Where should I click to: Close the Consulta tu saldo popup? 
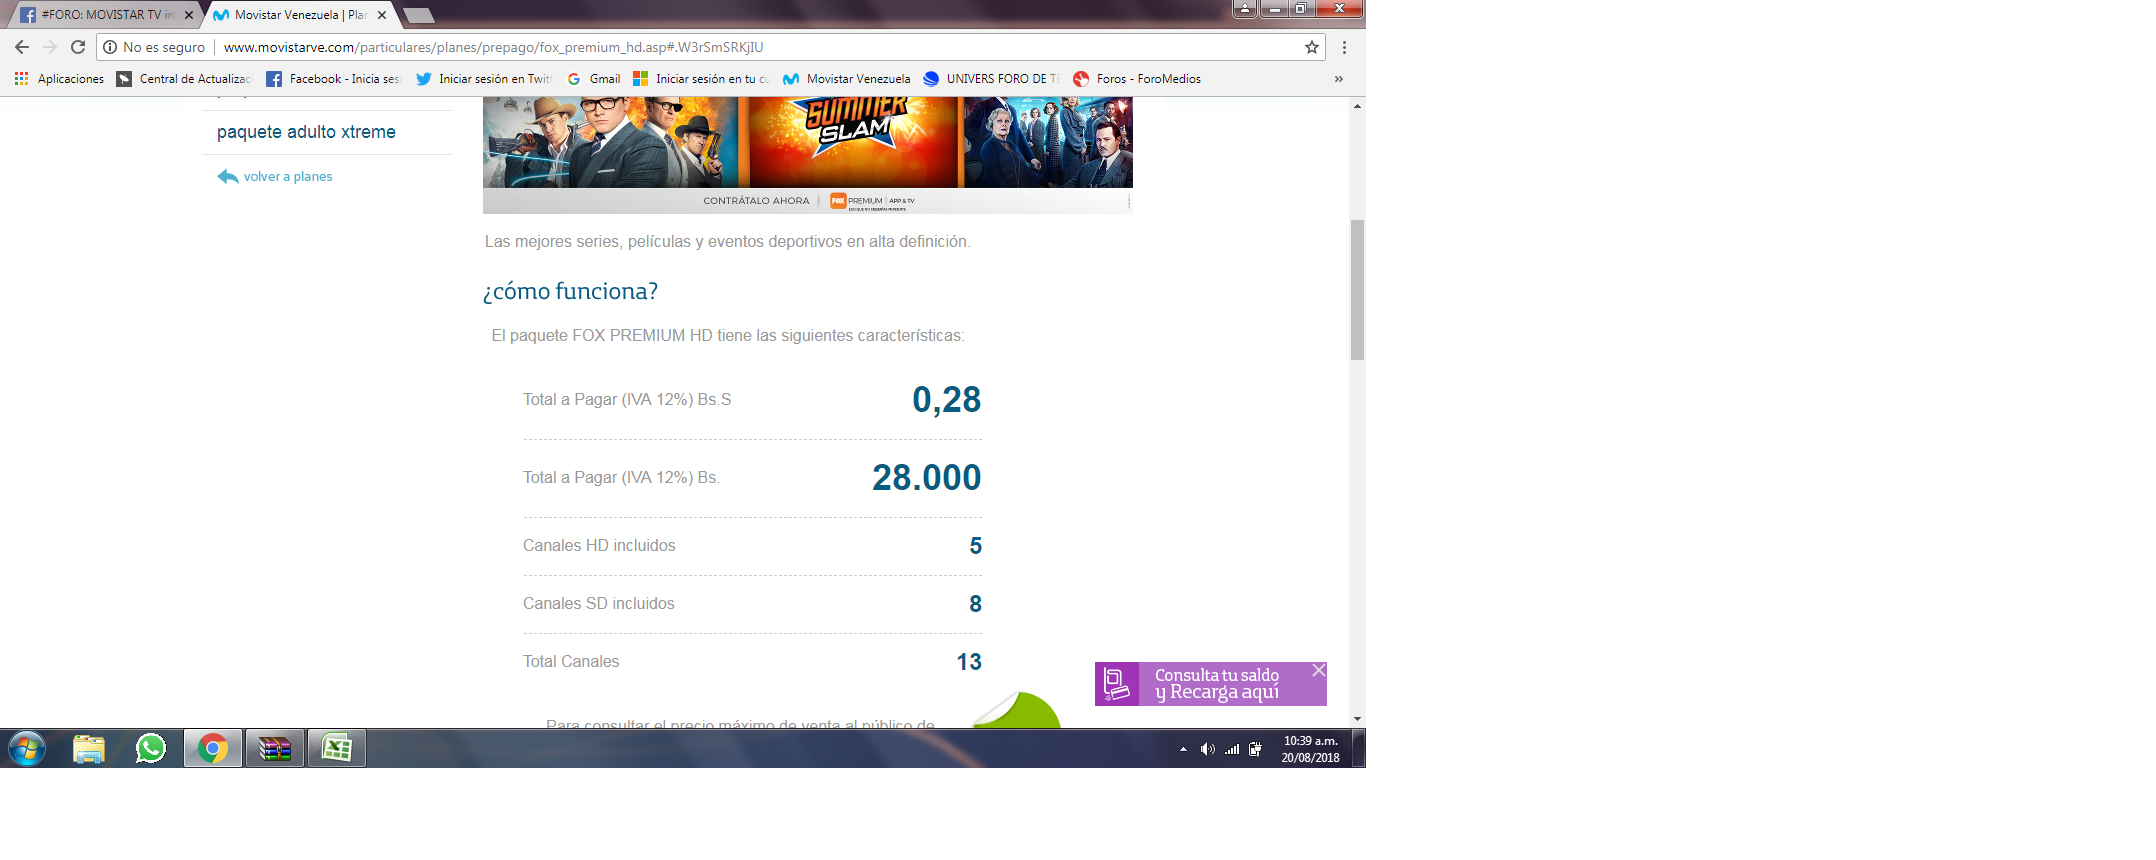(x=1318, y=670)
